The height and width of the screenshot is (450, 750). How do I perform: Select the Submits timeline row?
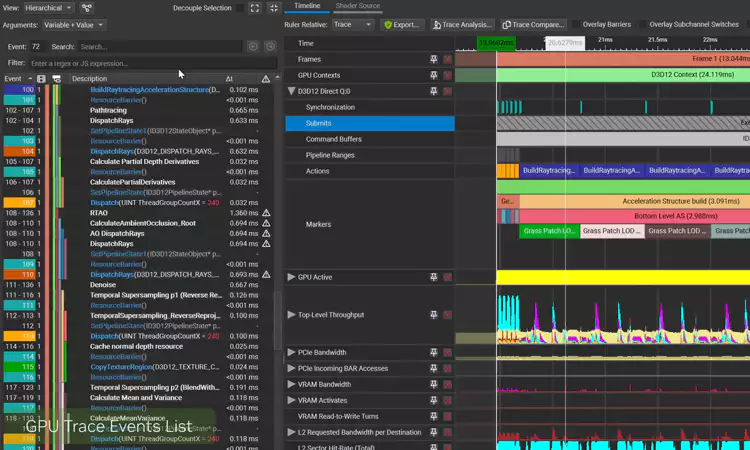pos(370,123)
